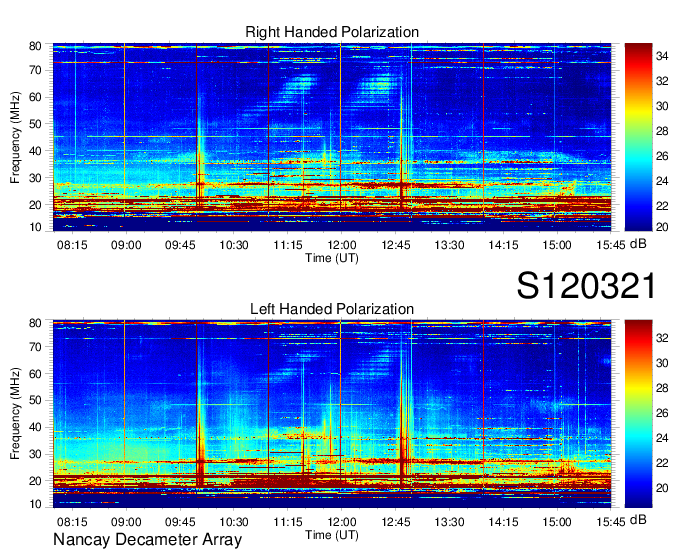
Task: Click 14:15 time tick under Right Handed plot
Action: click(503, 245)
